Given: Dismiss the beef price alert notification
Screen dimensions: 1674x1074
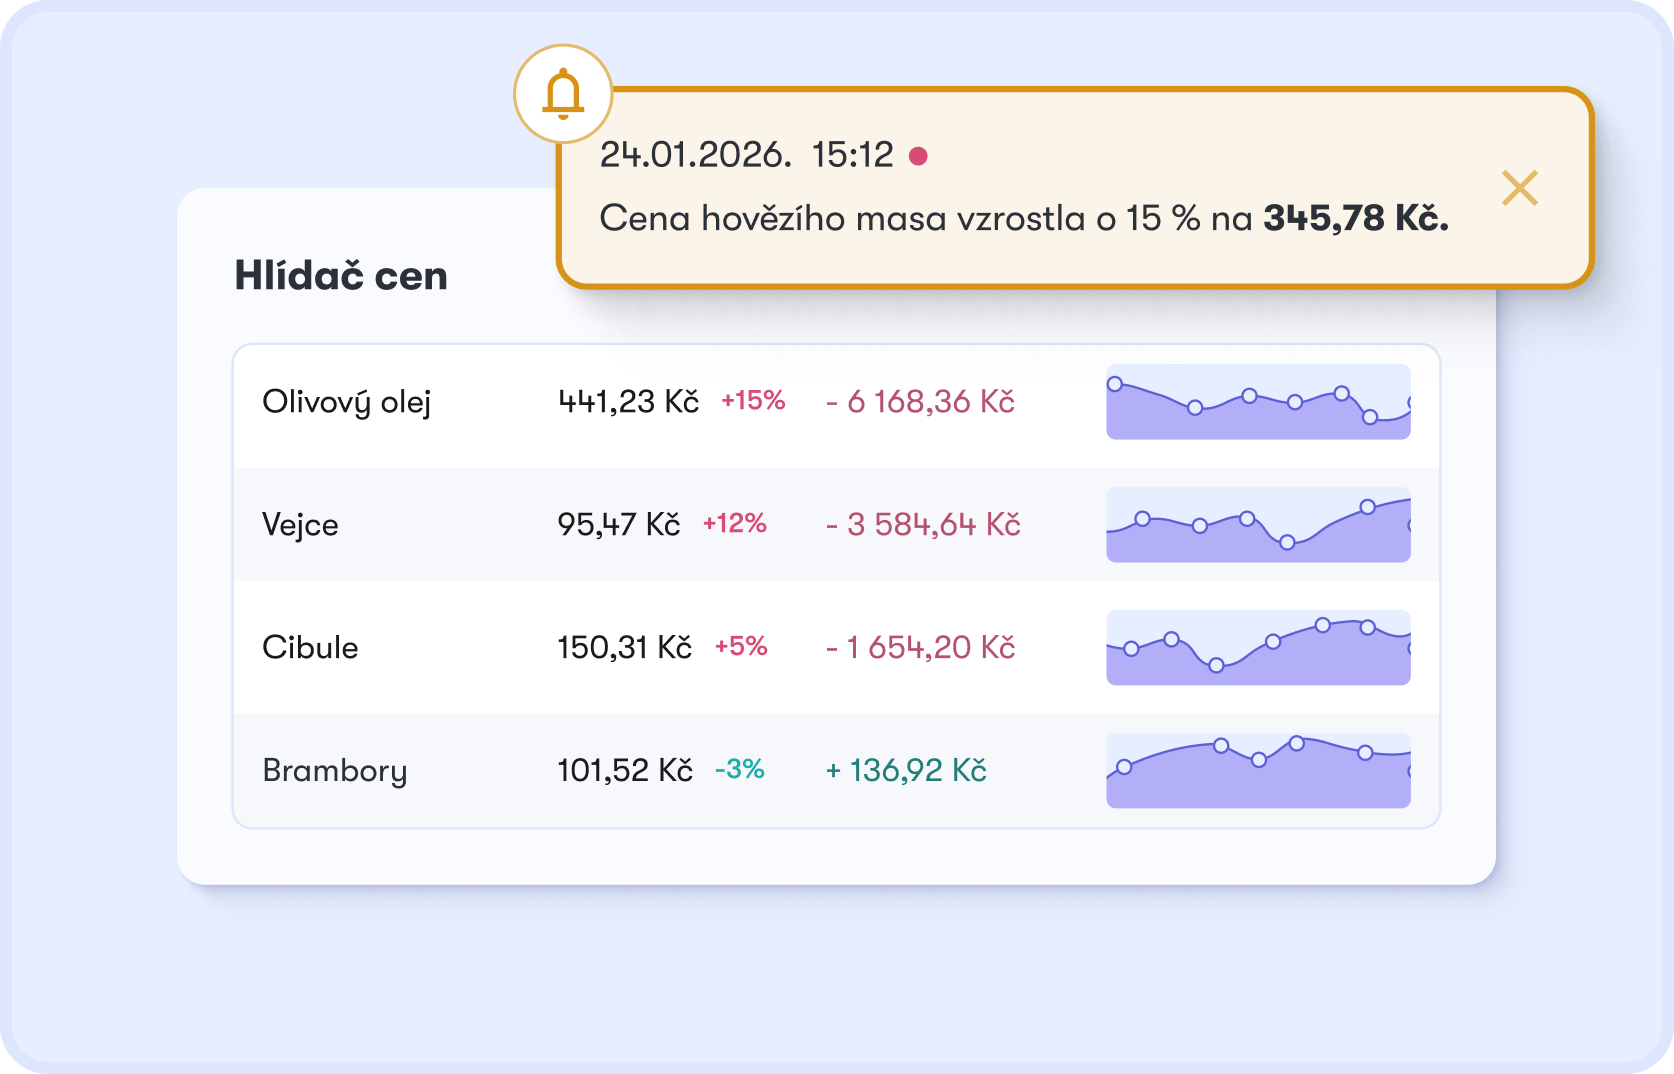Looking at the screenshot, I should pyautogui.click(x=1519, y=188).
